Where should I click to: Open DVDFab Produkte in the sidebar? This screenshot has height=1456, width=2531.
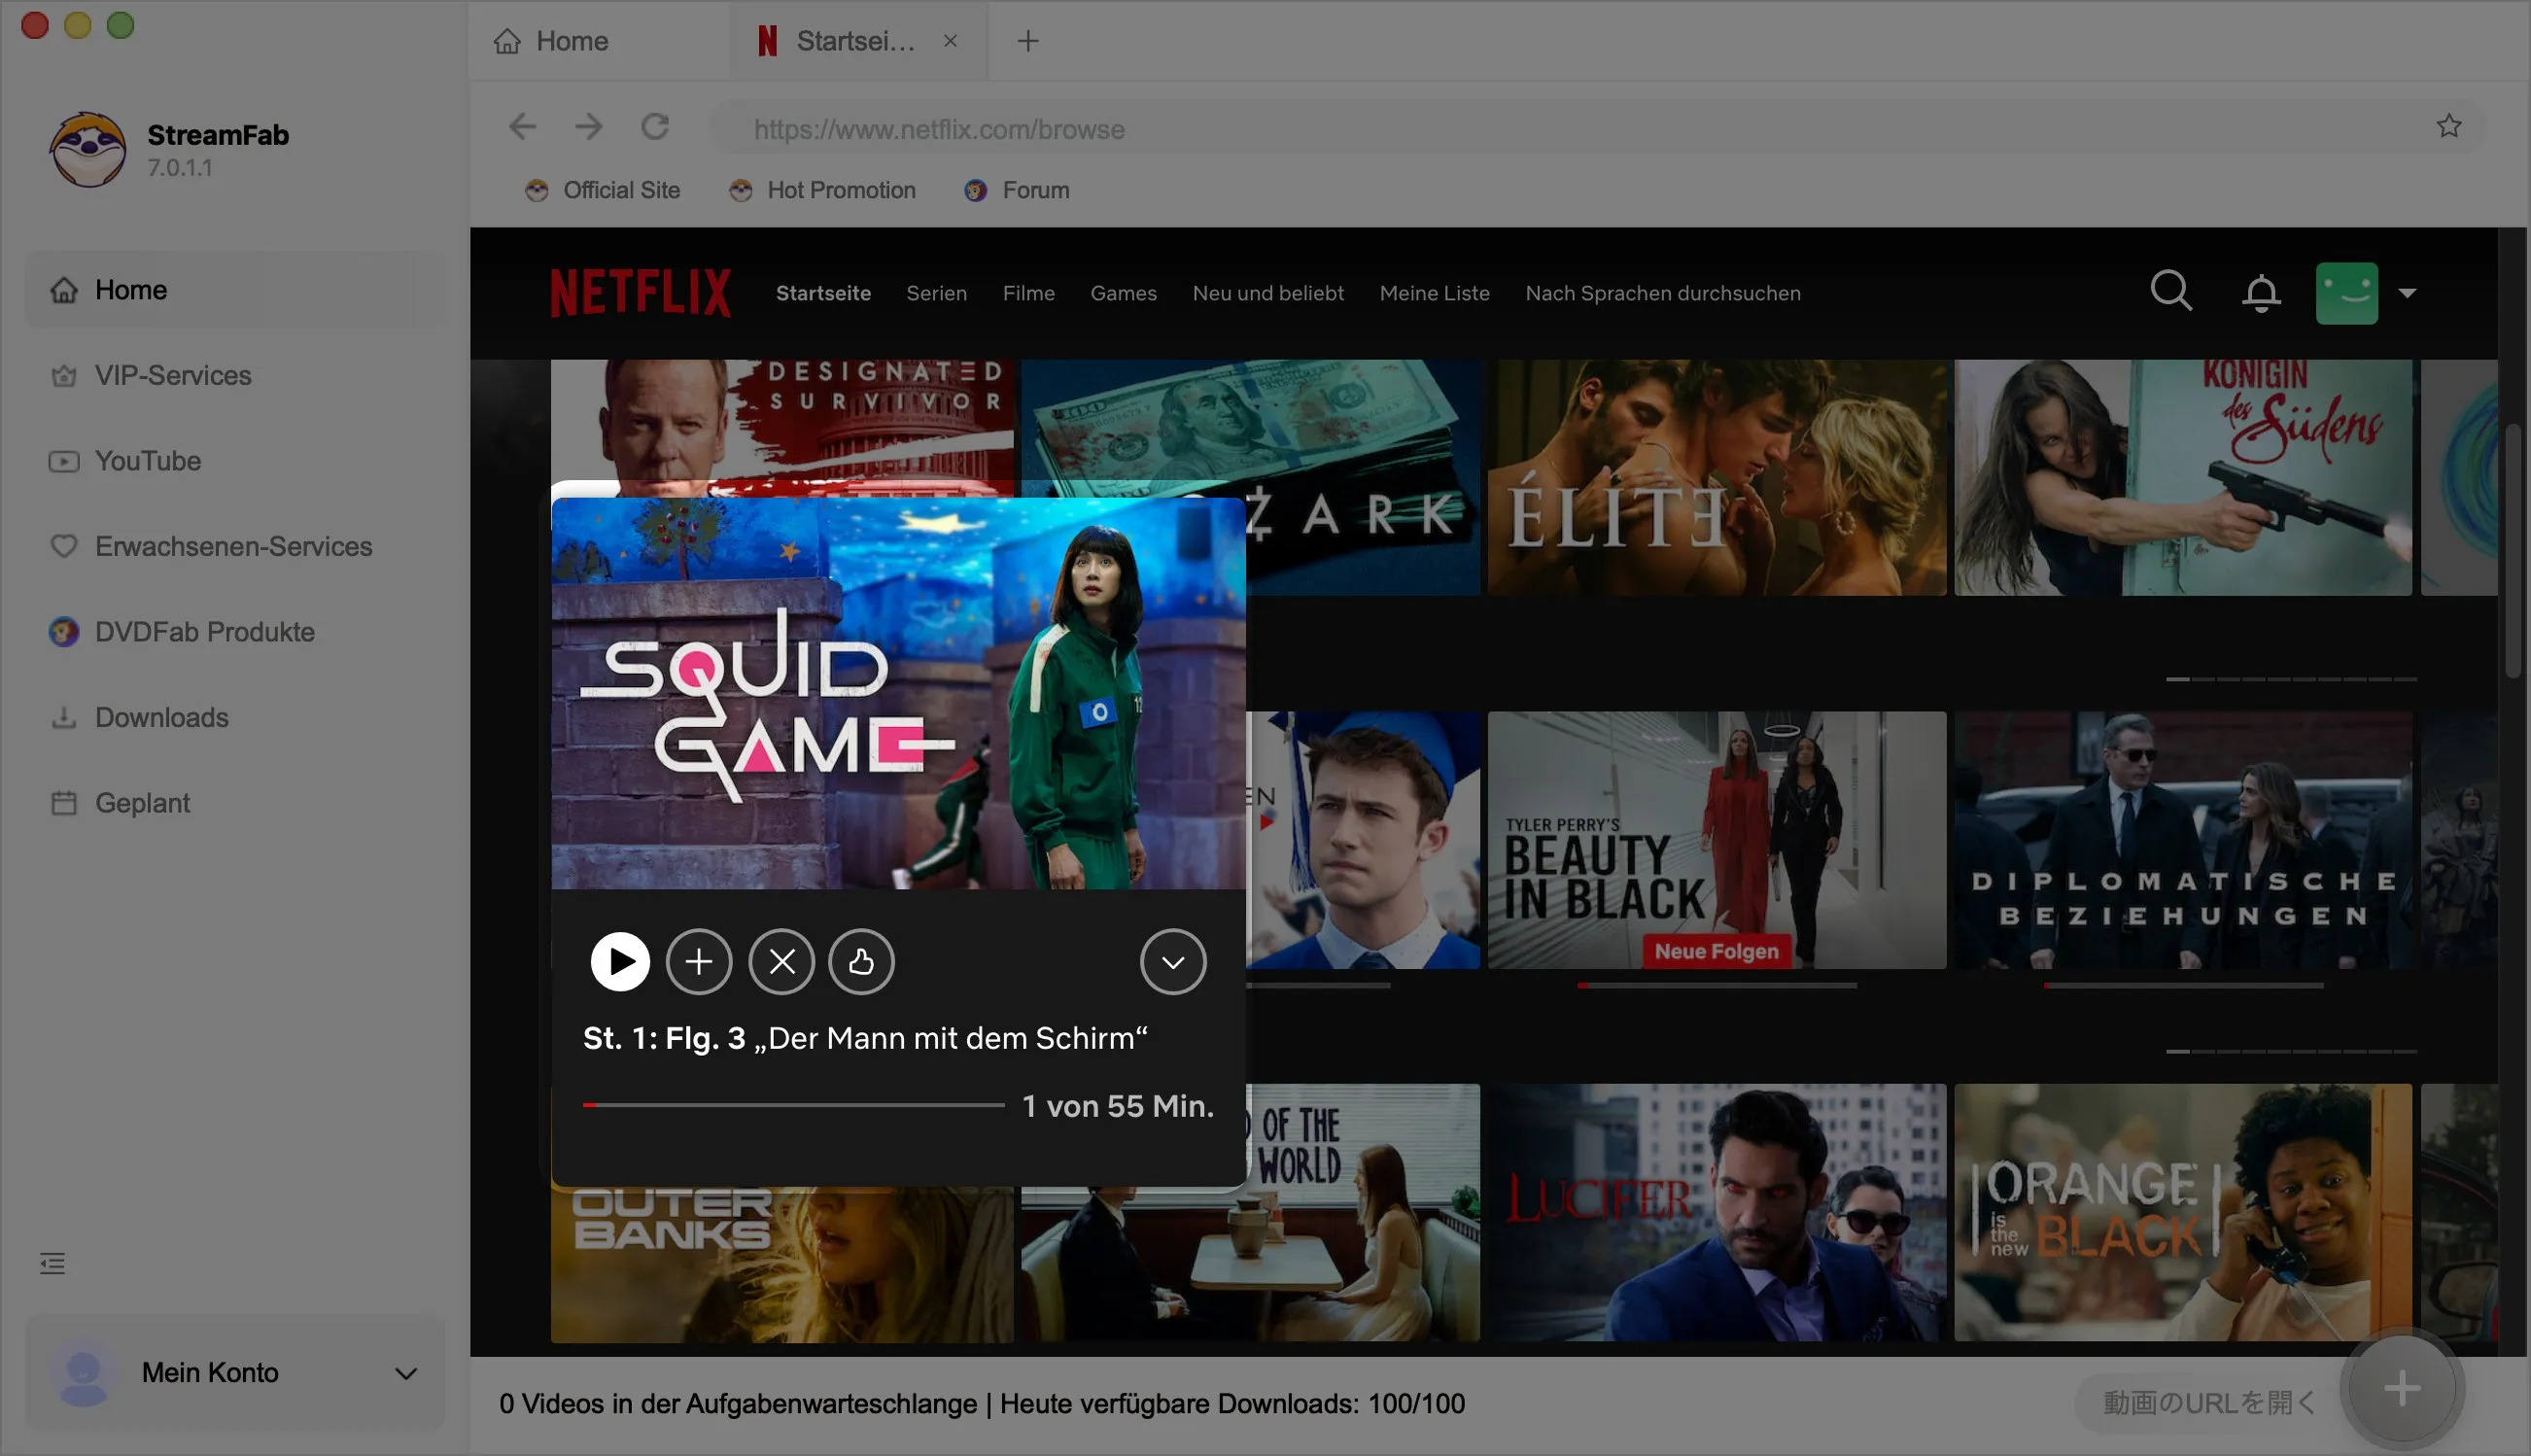[204, 631]
